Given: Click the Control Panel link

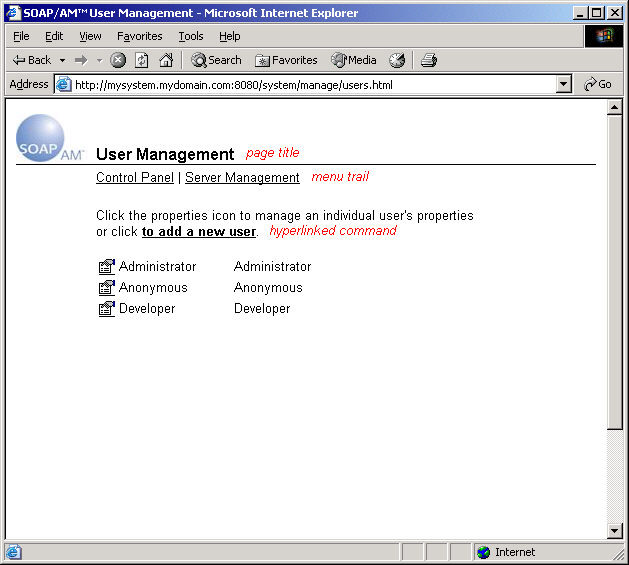Looking at the screenshot, I should click(x=134, y=178).
